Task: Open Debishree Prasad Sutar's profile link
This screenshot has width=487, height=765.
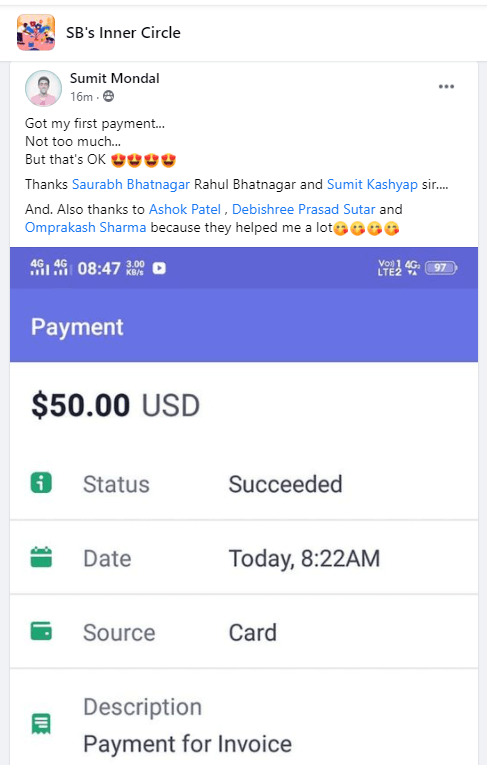Action: click(x=304, y=209)
